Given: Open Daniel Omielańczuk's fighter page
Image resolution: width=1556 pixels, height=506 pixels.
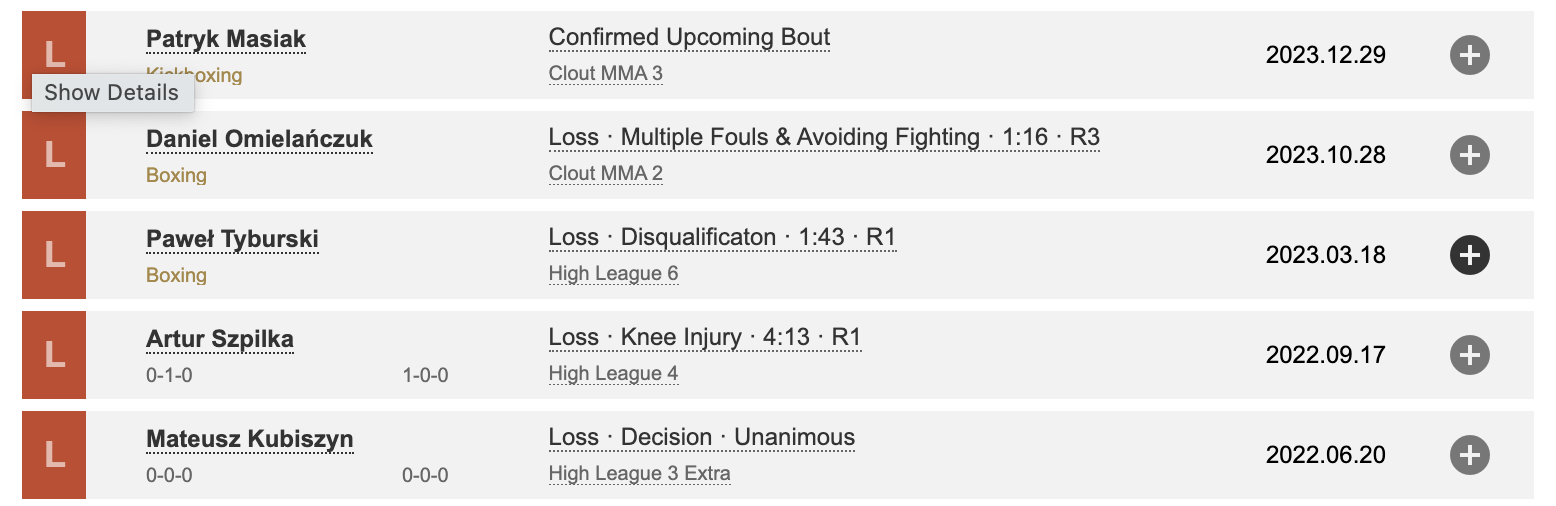Looking at the screenshot, I should 259,139.
